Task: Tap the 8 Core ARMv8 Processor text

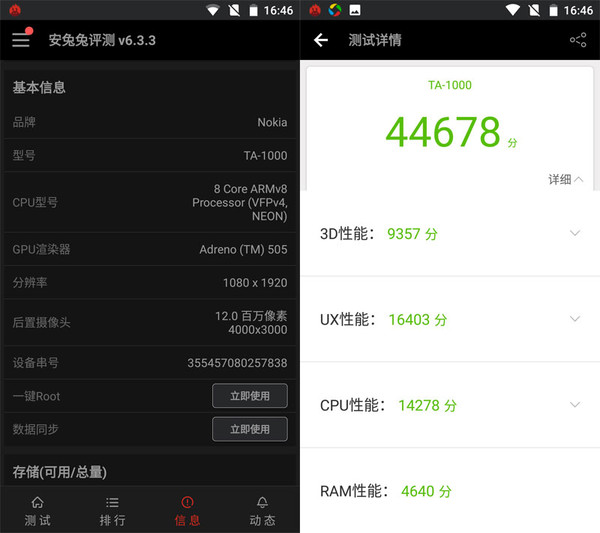Action: coord(240,202)
